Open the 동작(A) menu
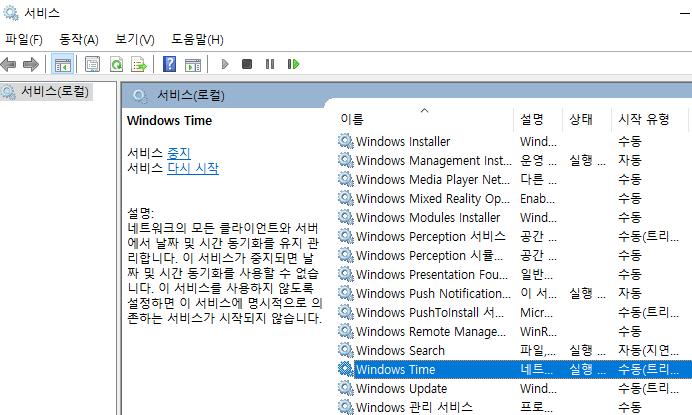Viewport: 692px width, 415px height. tap(79, 40)
